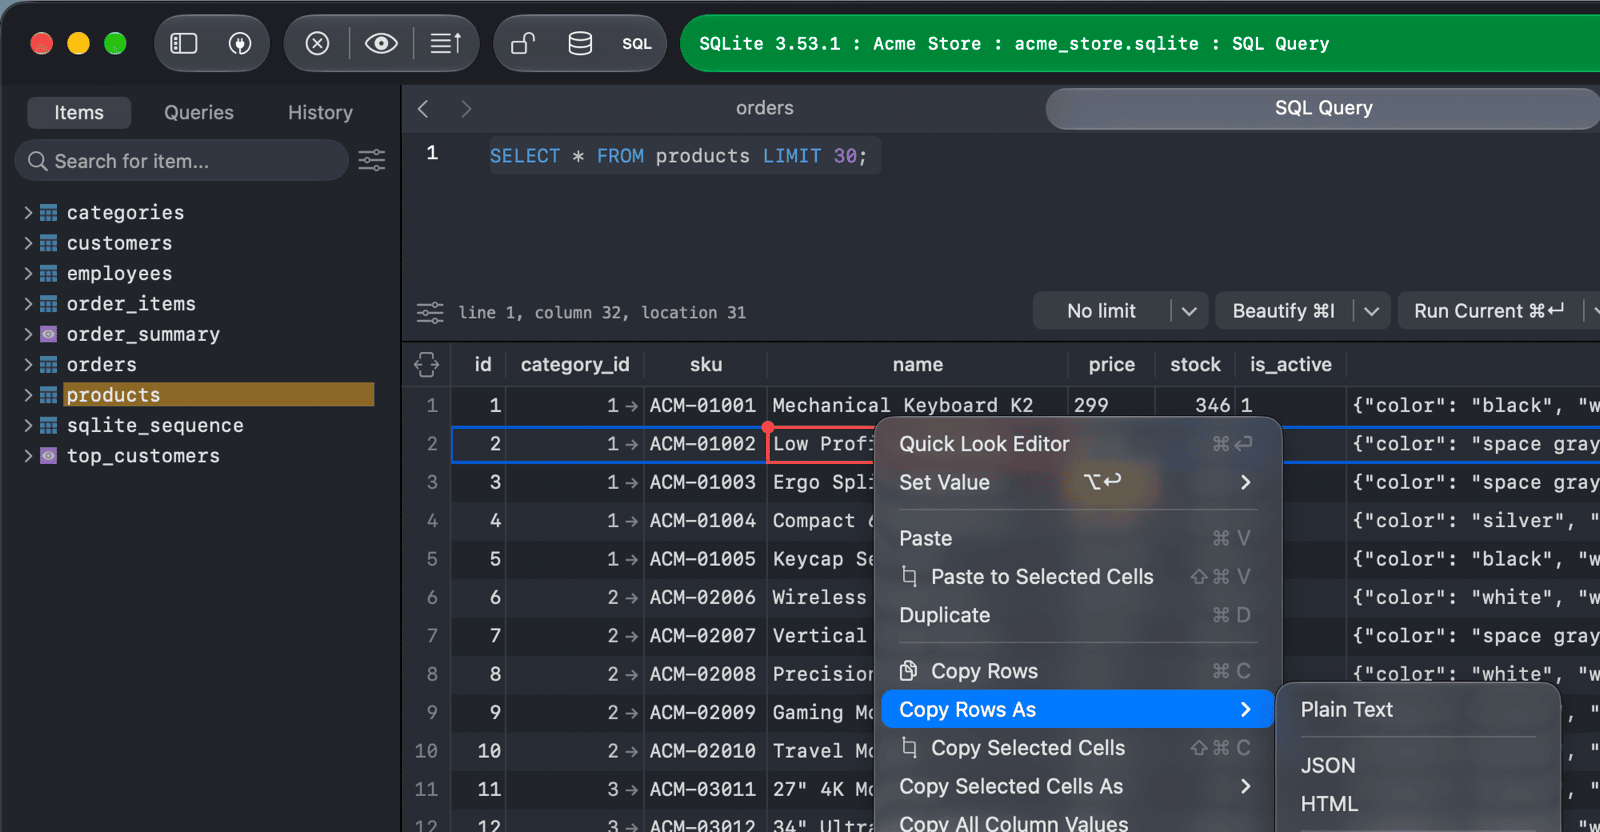Click the magnifier icon in search field
Image resolution: width=1600 pixels, height=832 pixels.
pos(38,161)
